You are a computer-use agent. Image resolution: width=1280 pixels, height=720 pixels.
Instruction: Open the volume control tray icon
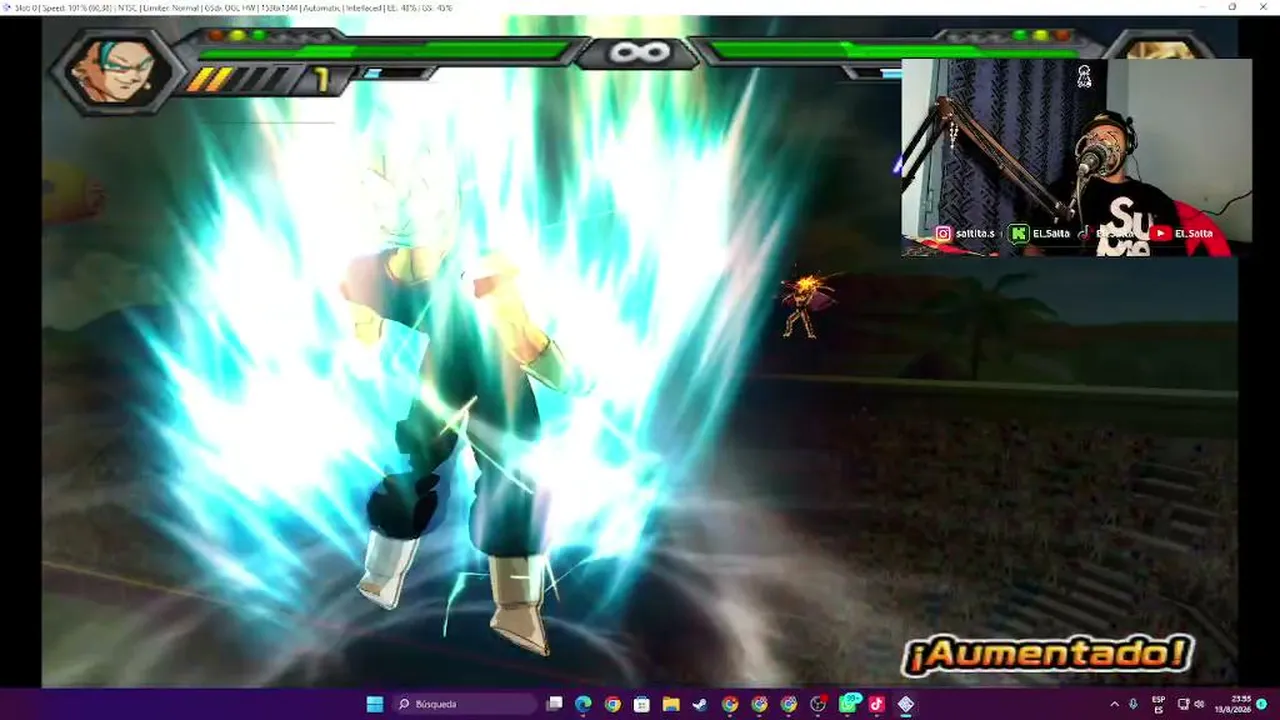pos(1199,704)
